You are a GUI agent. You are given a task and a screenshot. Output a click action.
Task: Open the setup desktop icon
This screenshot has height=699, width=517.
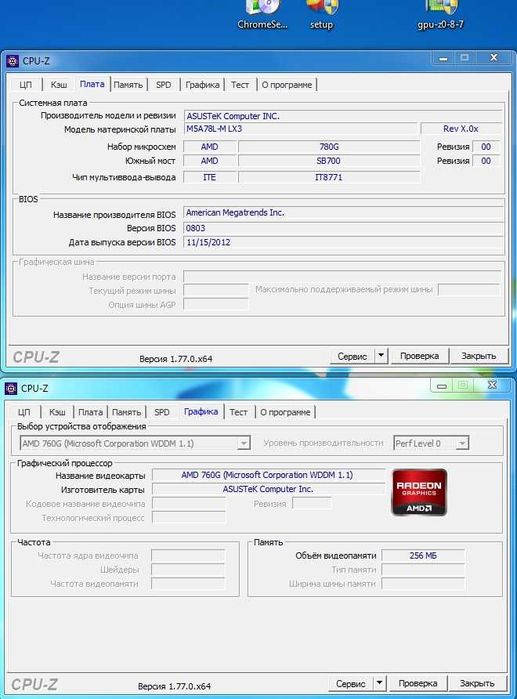[321, 16]
